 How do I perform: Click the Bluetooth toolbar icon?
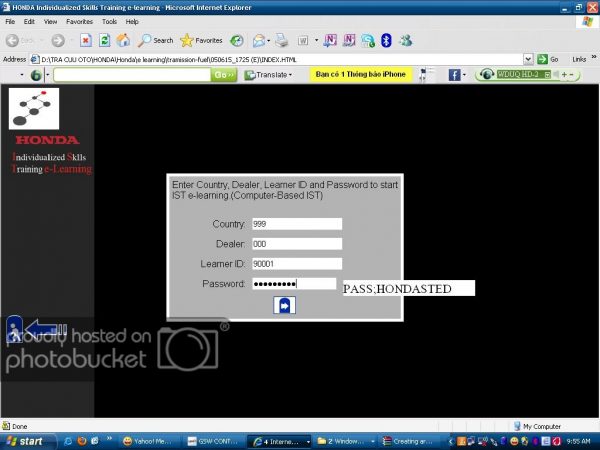(x=386, y=40)
